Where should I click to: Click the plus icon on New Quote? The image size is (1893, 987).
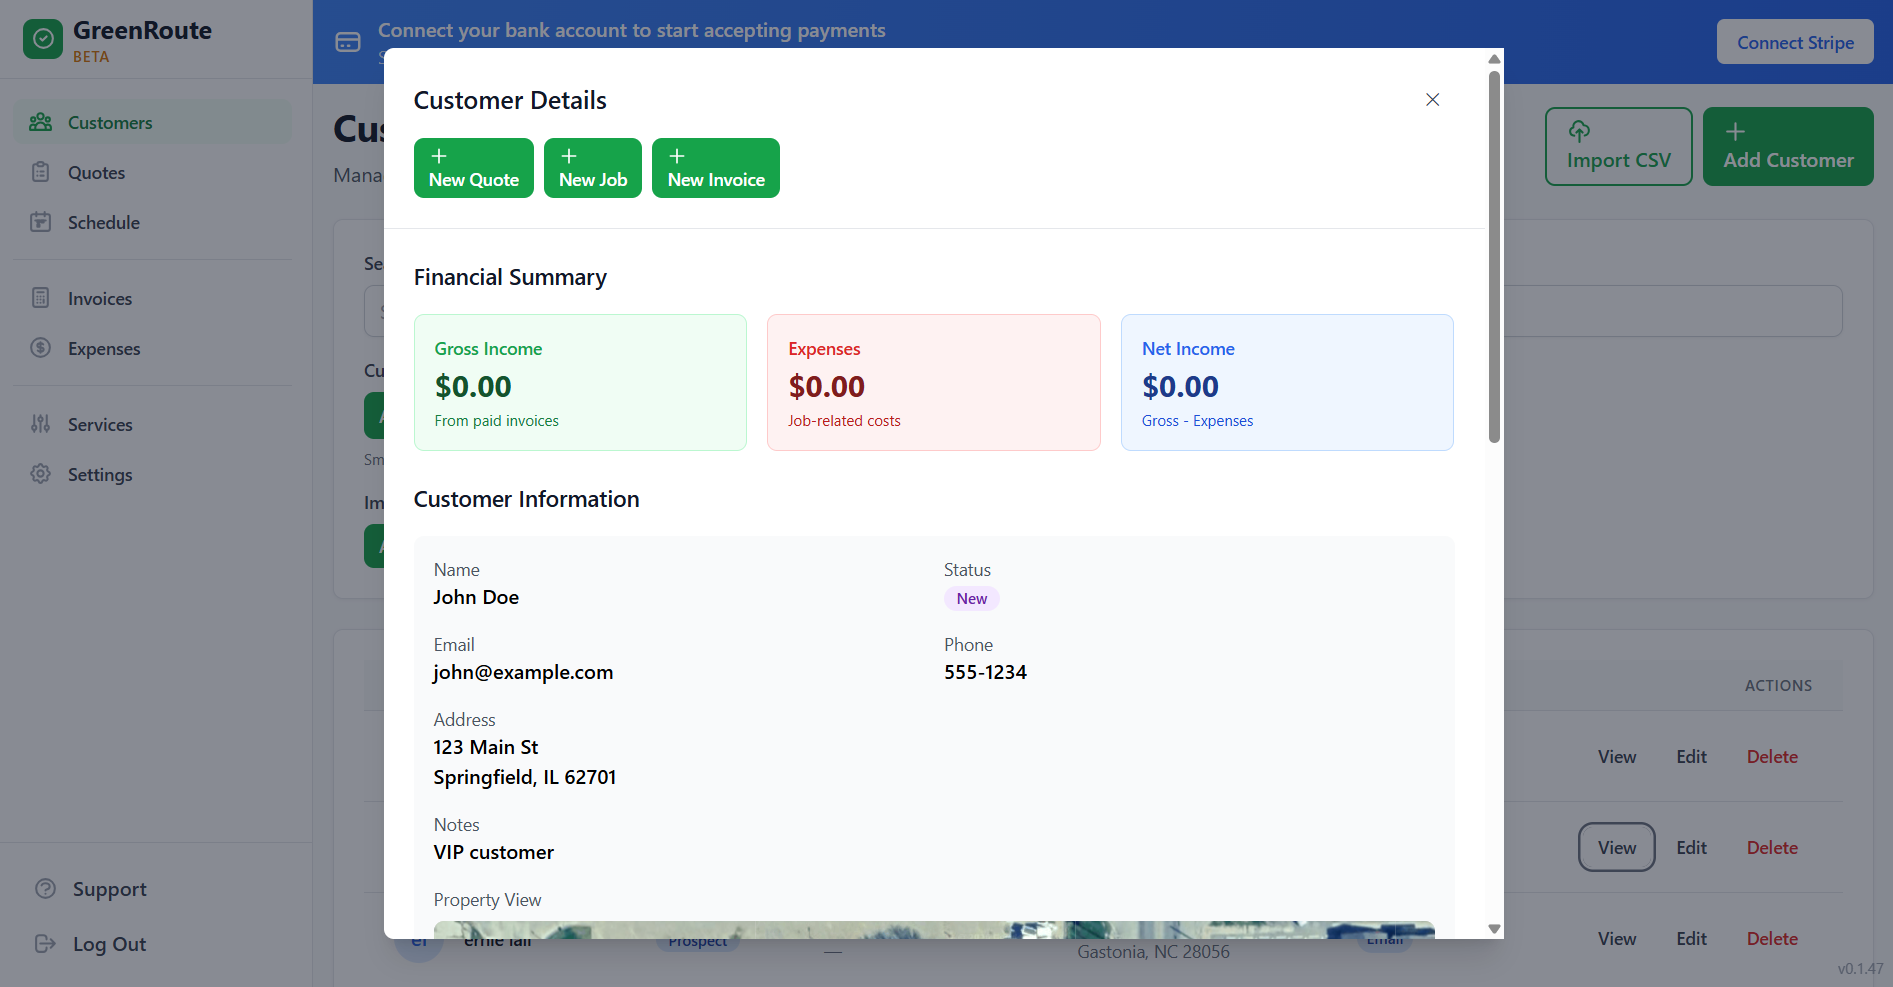[x=439, y=156]
